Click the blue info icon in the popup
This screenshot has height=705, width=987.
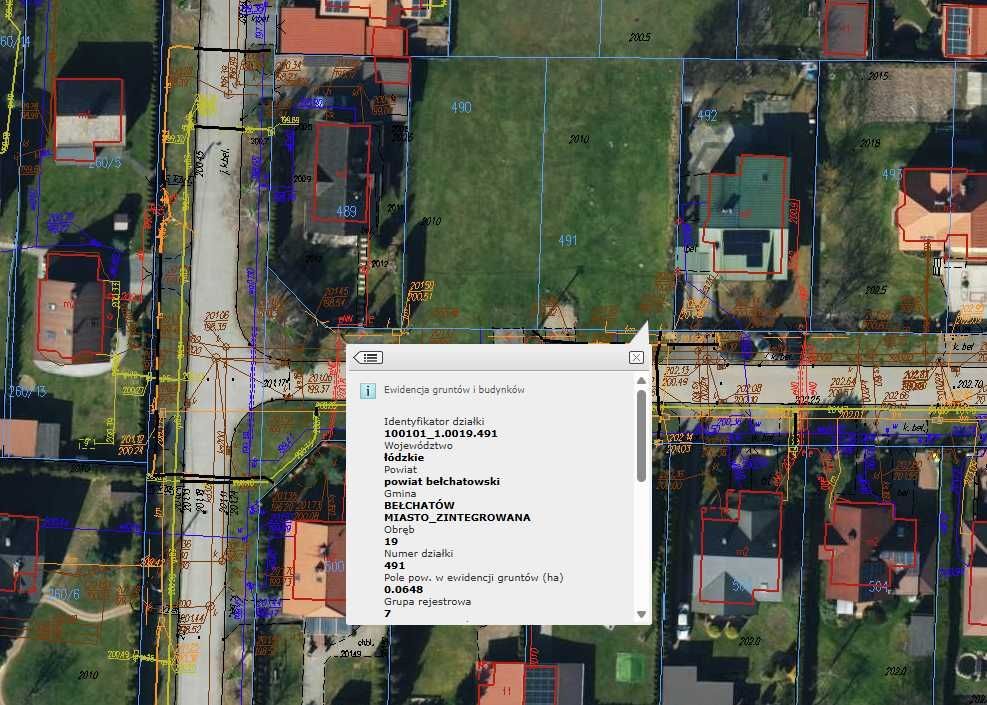(x=367, y=391)
